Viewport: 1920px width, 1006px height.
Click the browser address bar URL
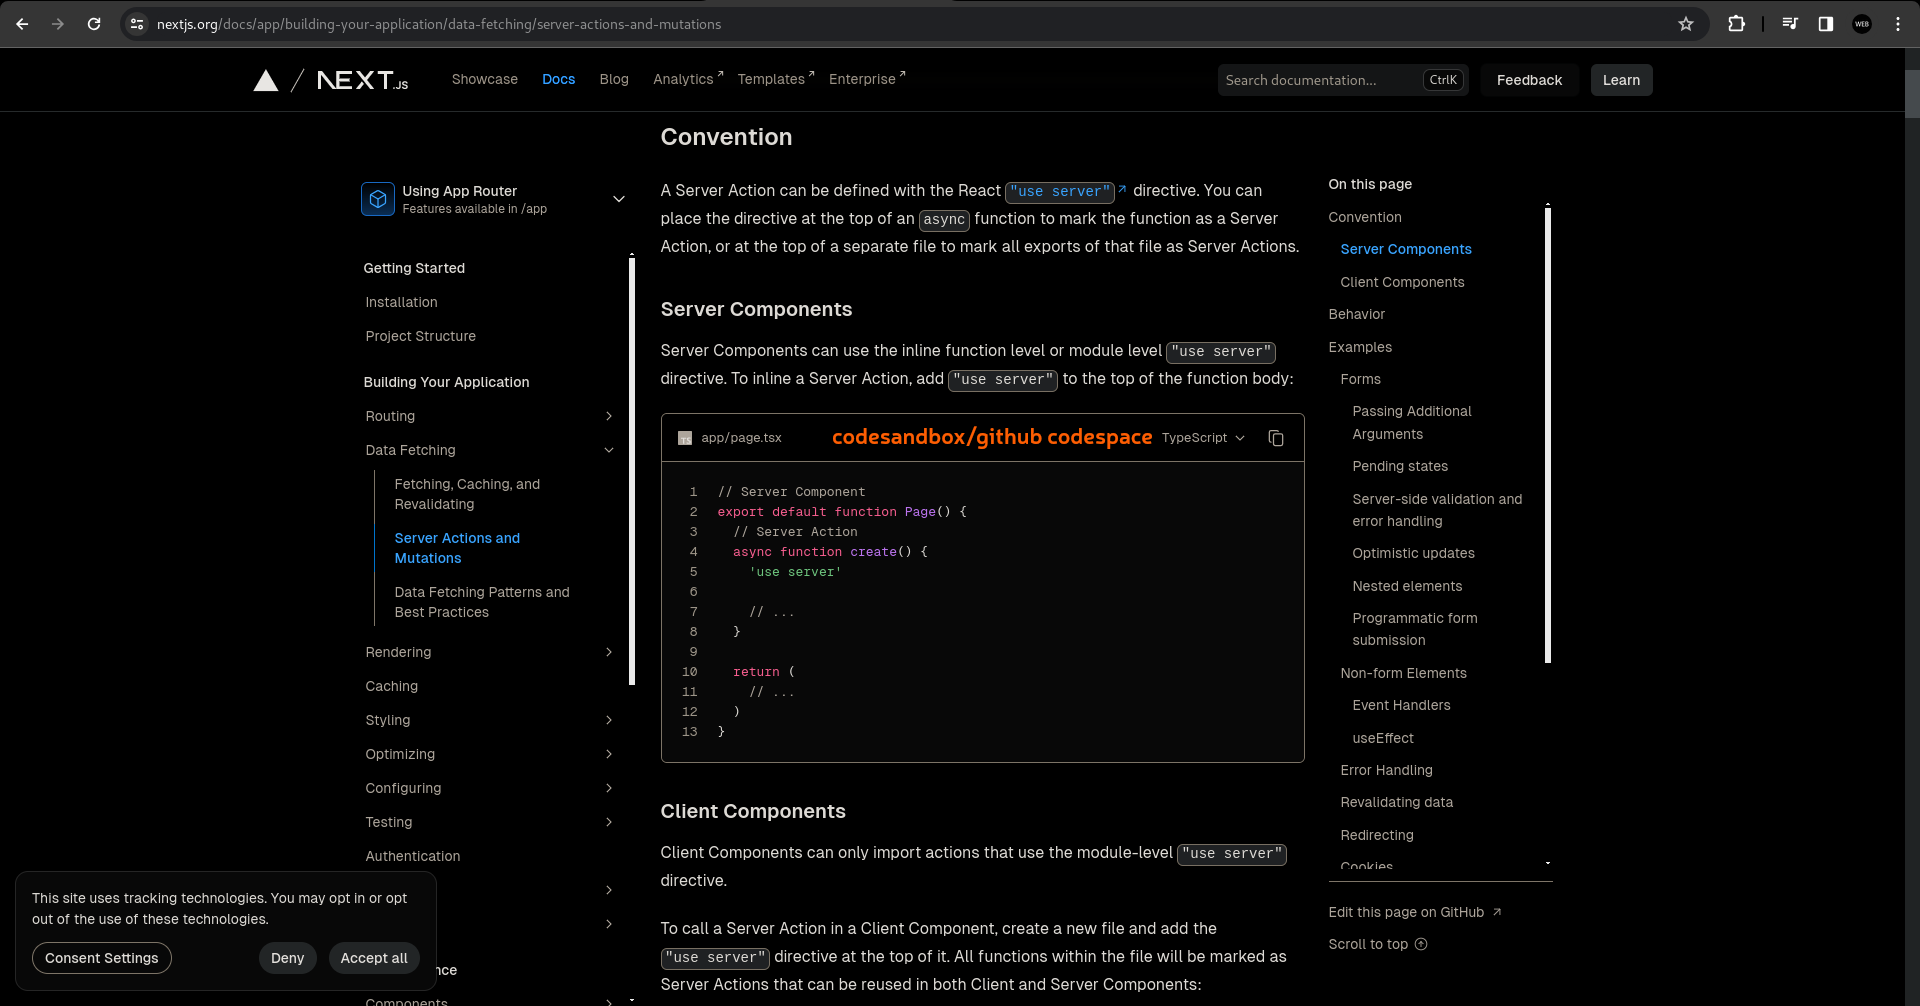click(x=439, y=24)
